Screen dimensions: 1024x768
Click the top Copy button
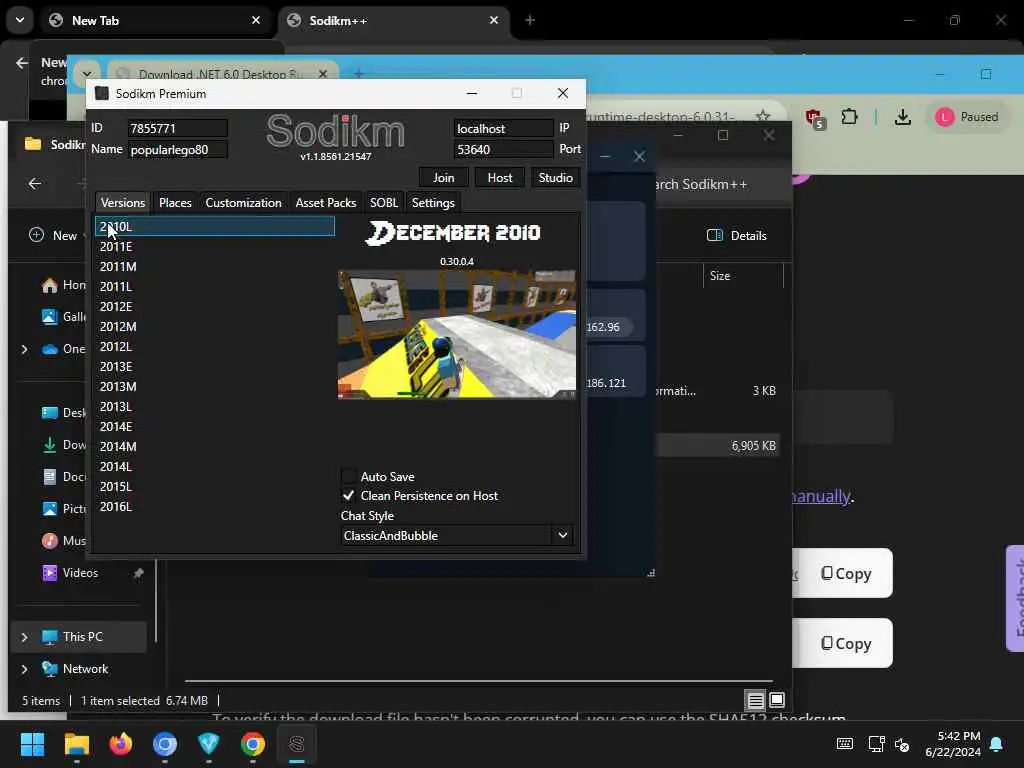(845, 573)
